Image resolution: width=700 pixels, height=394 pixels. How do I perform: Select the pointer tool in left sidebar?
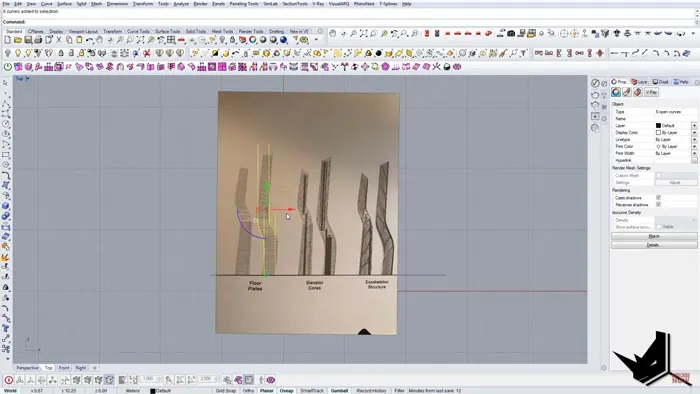pos(5,83)
